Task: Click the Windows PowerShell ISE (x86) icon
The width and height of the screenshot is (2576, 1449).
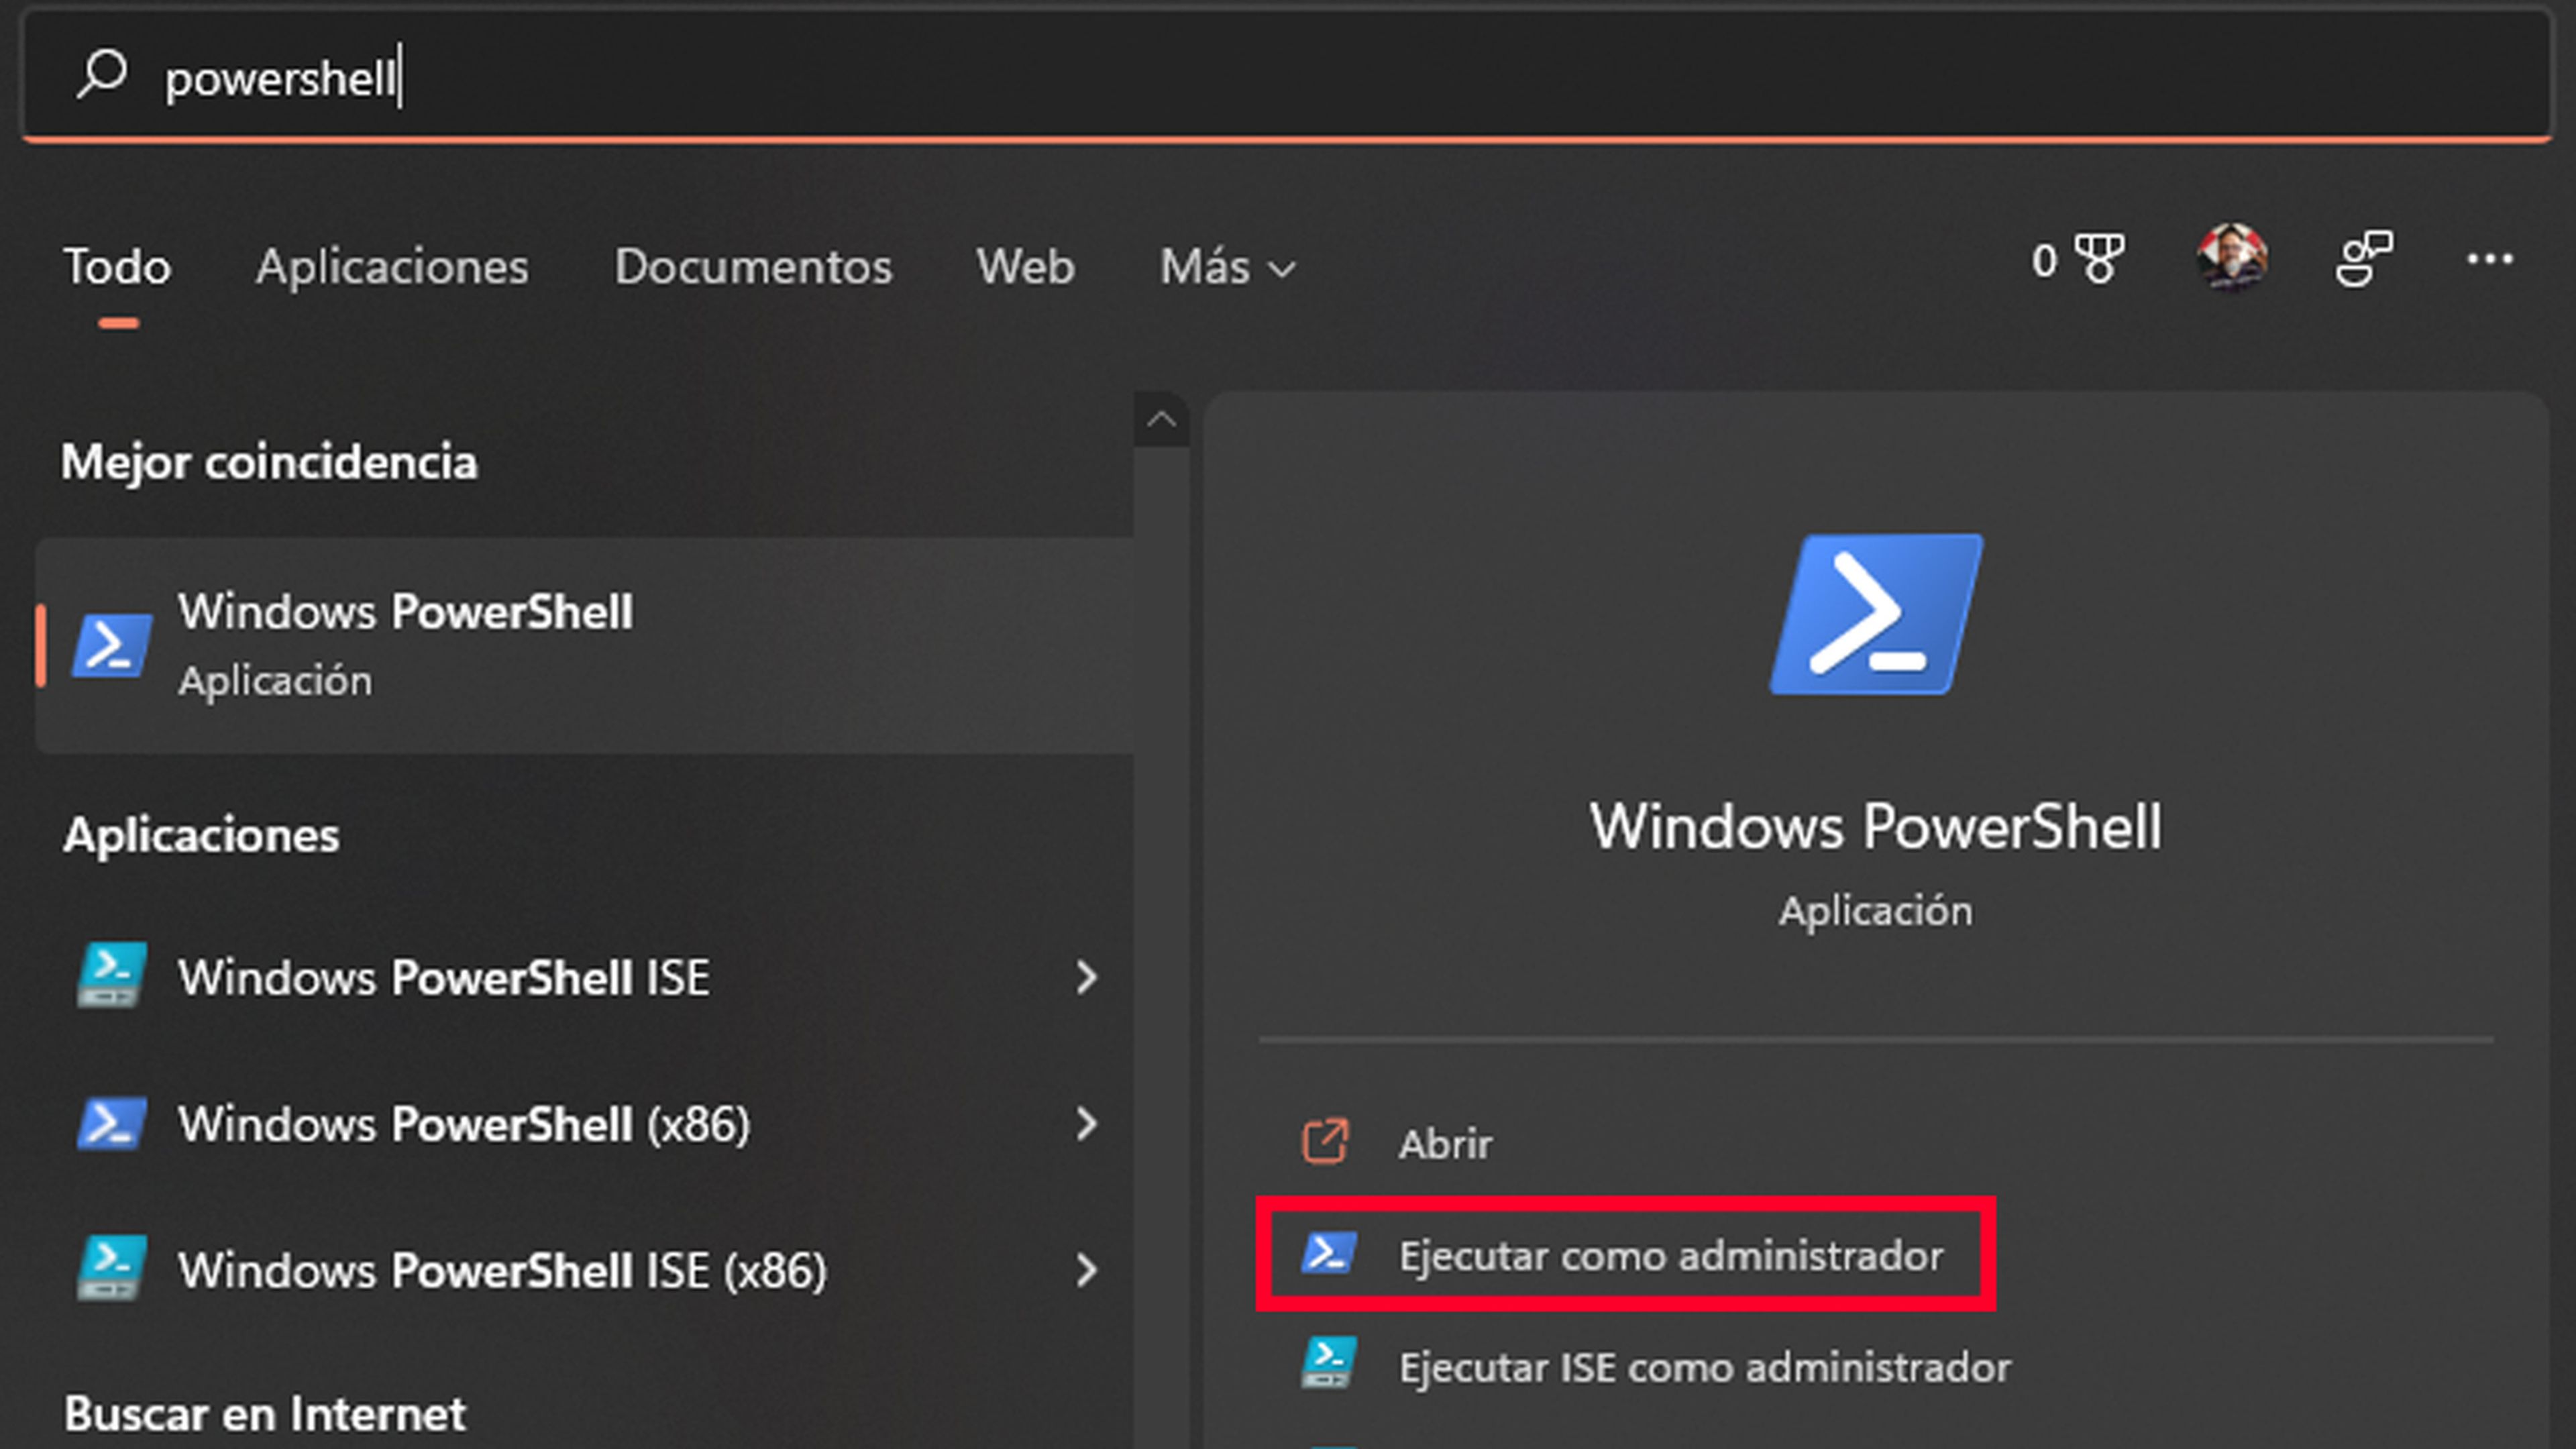Action: click(x=112, y=1268)
